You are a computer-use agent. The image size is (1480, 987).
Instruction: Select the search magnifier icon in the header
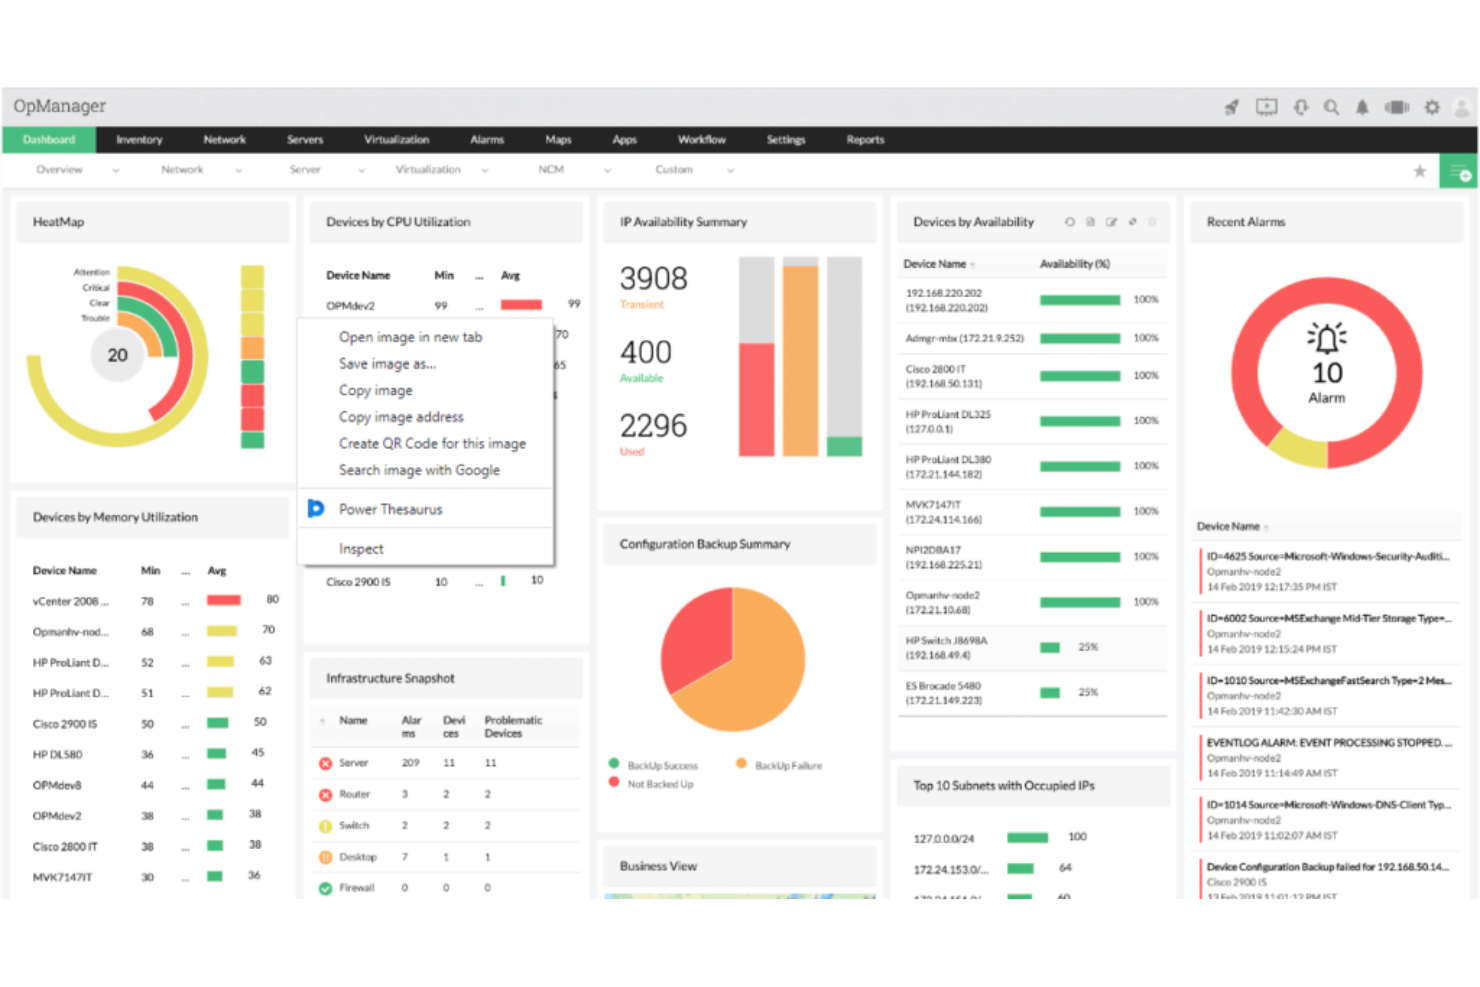(x=1331, y=107)
